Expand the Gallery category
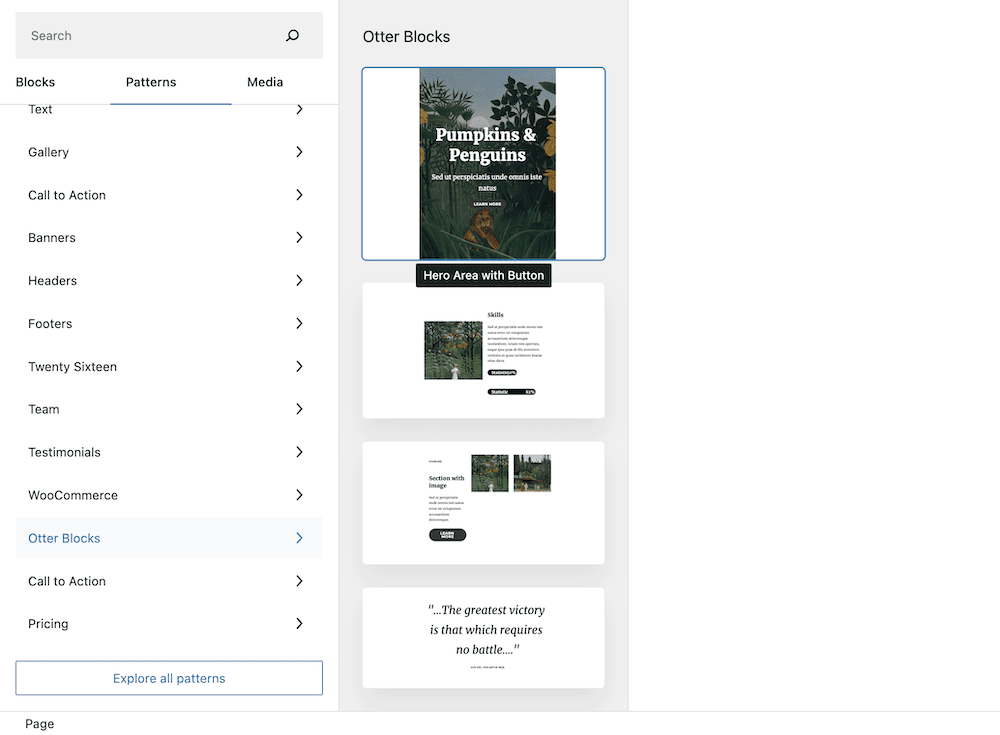Screen dimensions: 1000x735 168,152
